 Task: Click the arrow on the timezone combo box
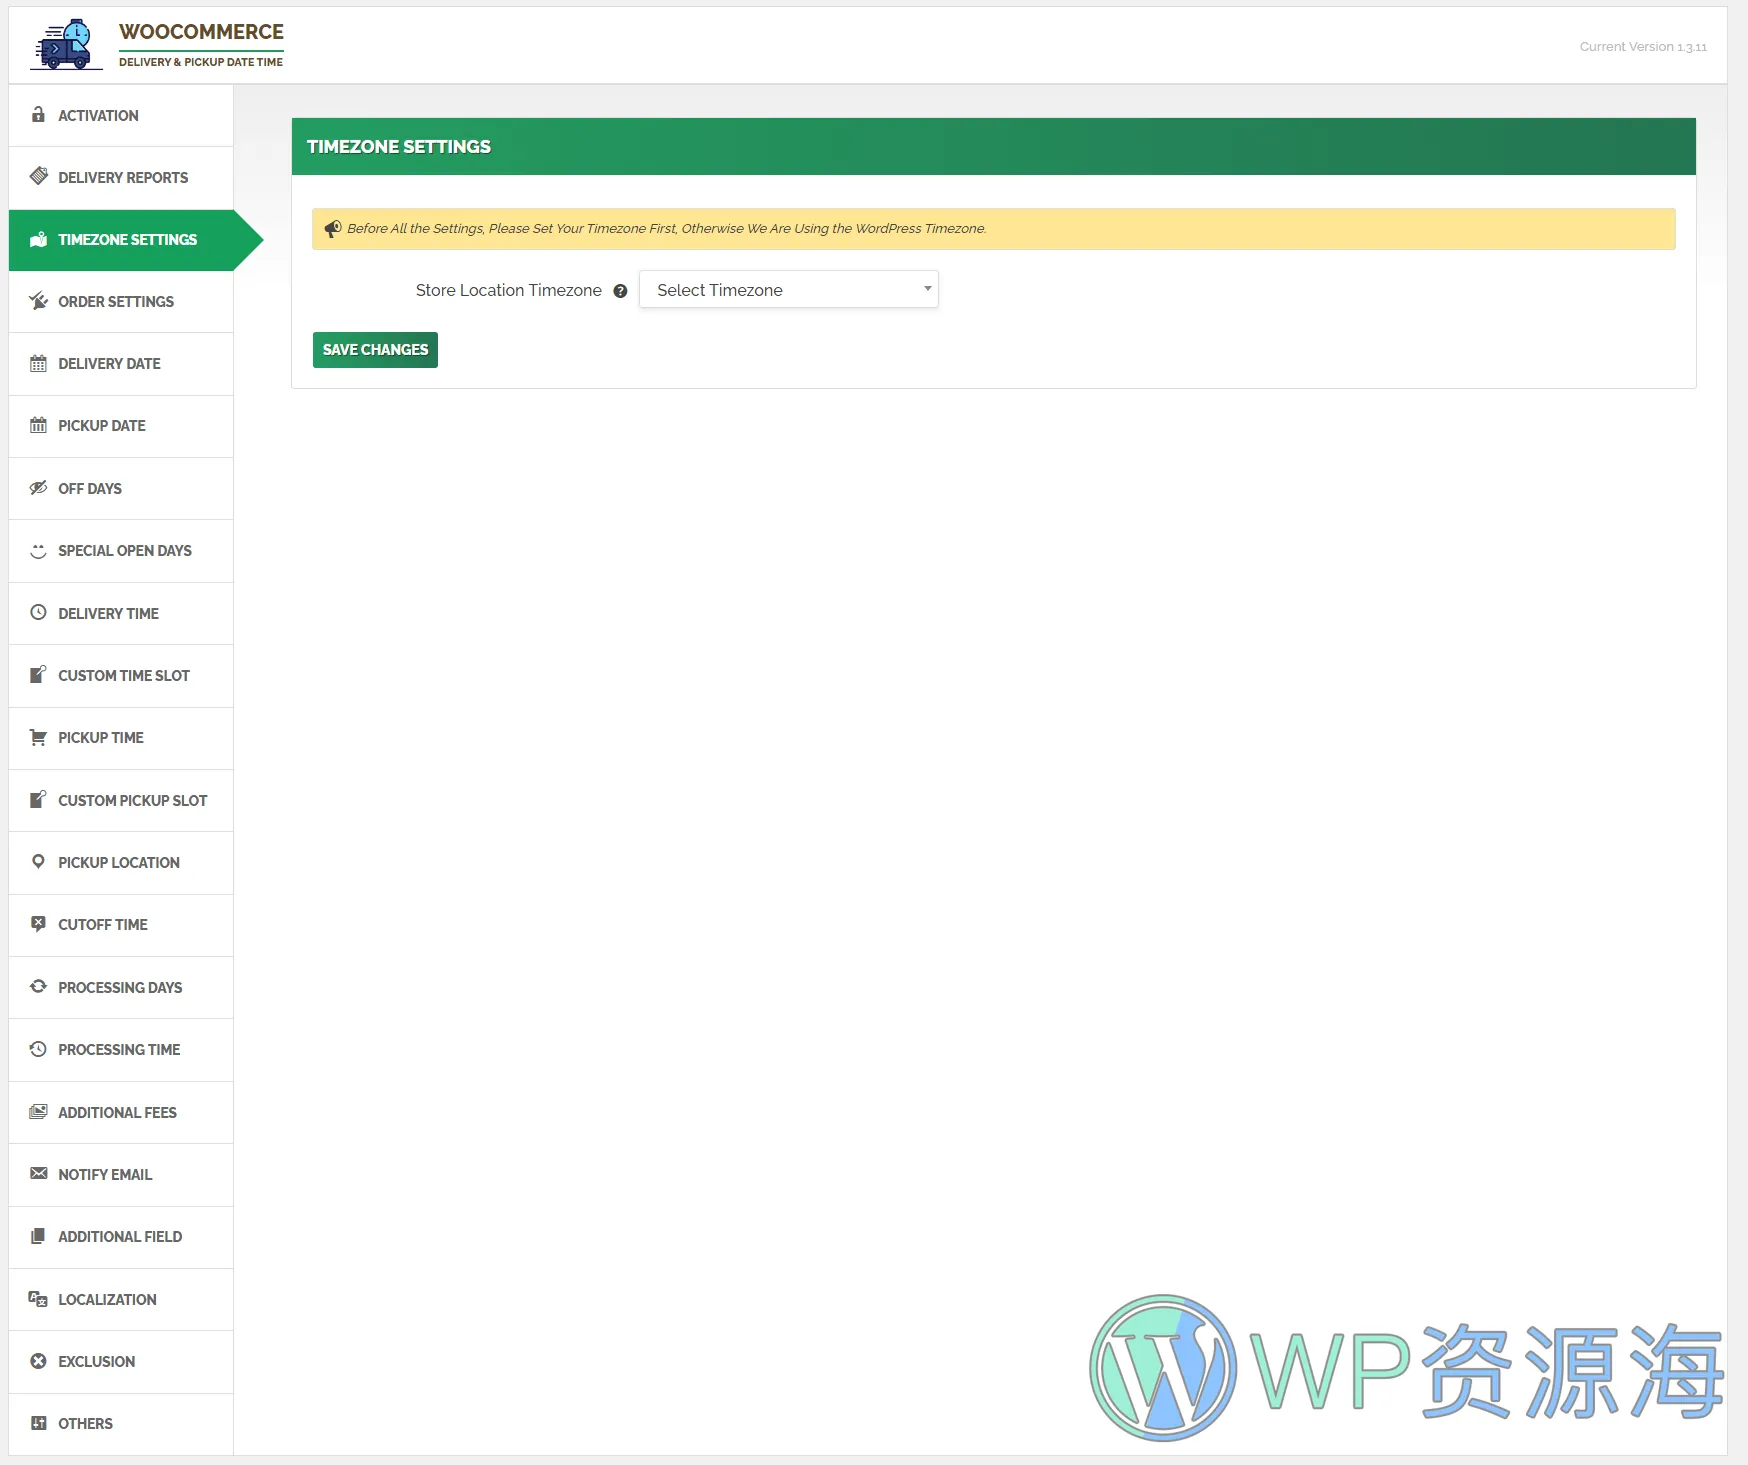[927, 289]
